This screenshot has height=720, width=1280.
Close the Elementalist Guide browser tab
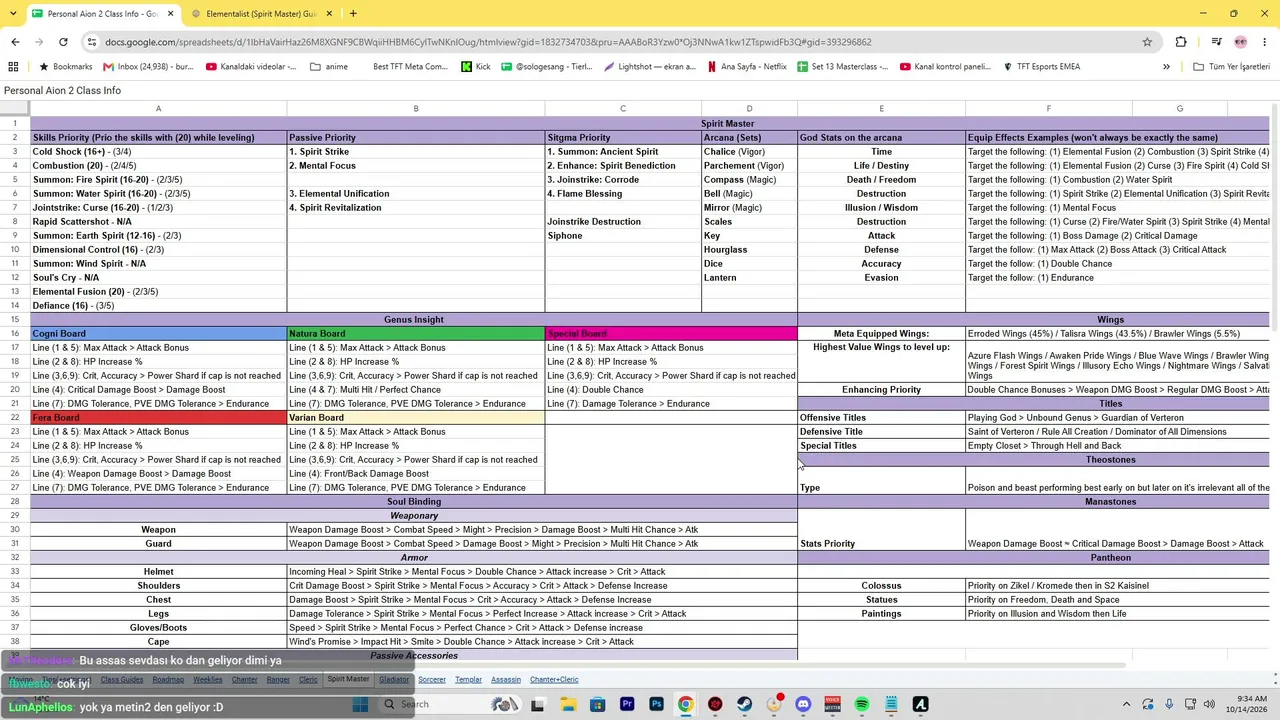(x=328, y=14)
